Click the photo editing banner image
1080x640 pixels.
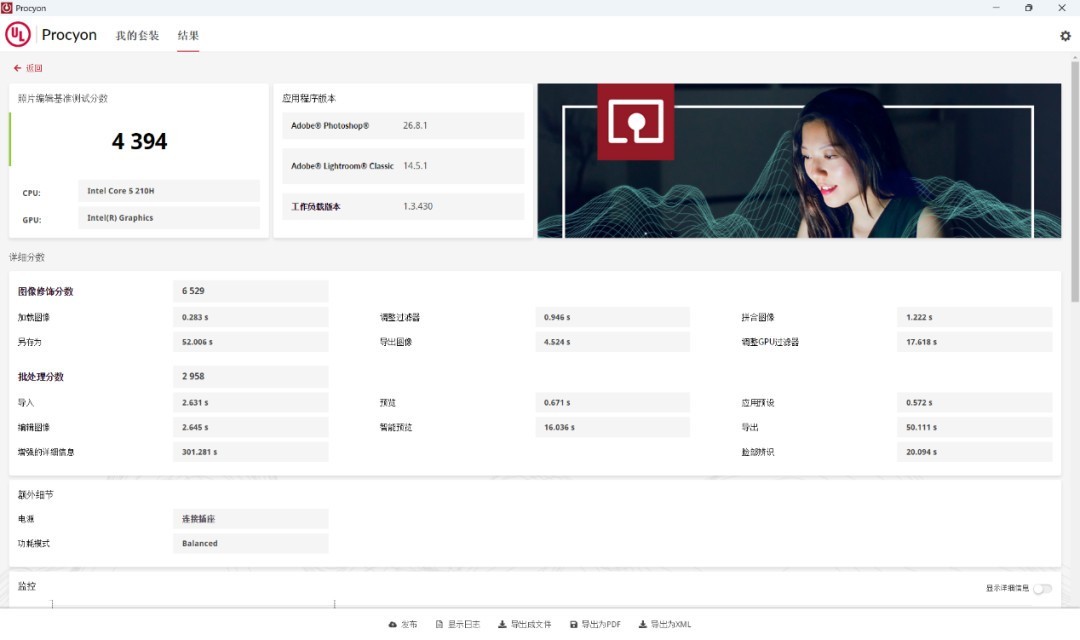tap(799, 160)
